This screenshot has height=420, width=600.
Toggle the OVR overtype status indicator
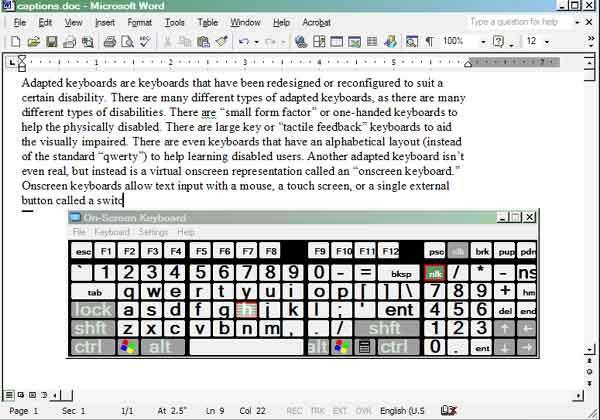pos(363,411)
